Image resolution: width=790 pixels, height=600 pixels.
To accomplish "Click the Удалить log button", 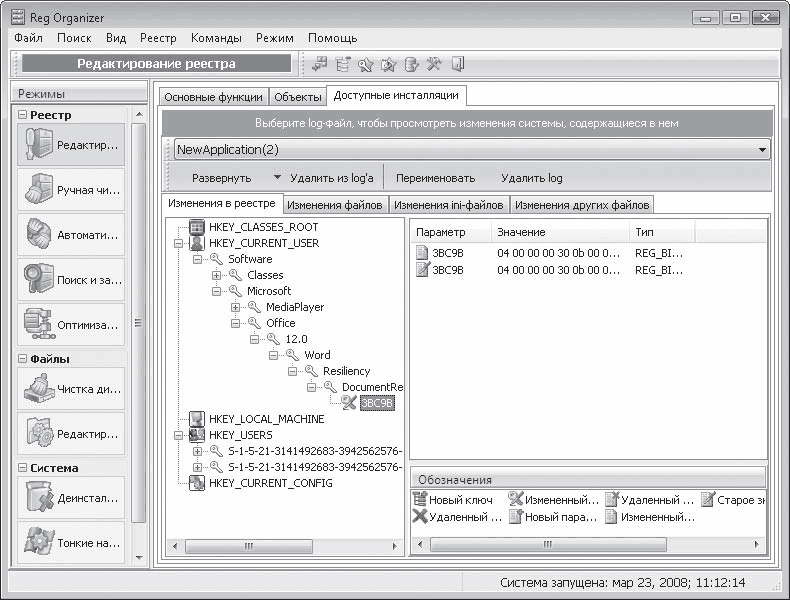I will click(531, 178).
